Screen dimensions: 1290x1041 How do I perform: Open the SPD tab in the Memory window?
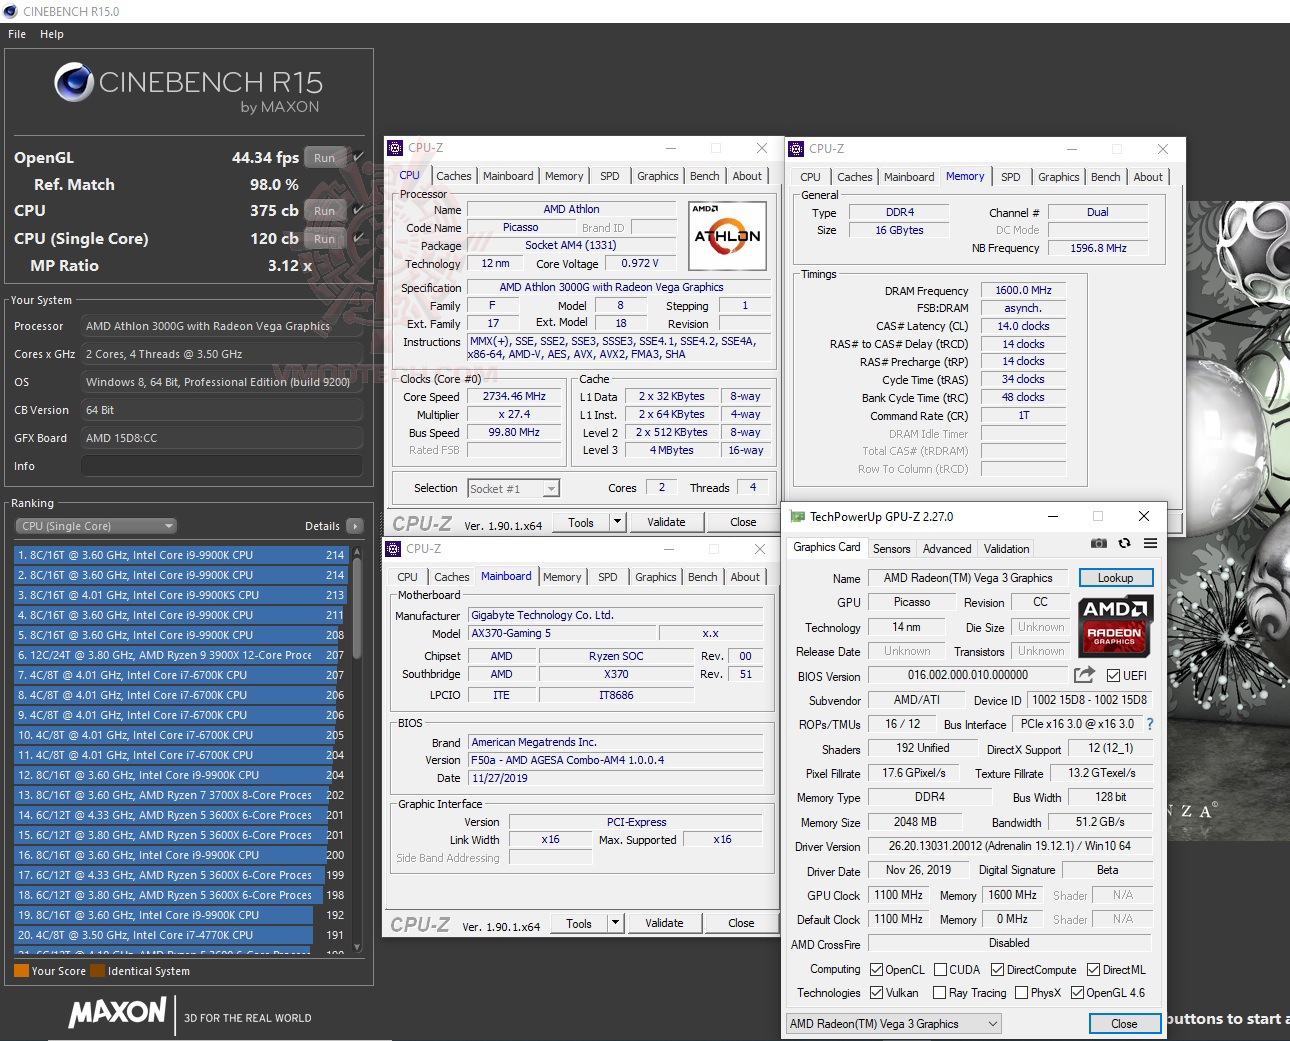[x=1011, y=177]
